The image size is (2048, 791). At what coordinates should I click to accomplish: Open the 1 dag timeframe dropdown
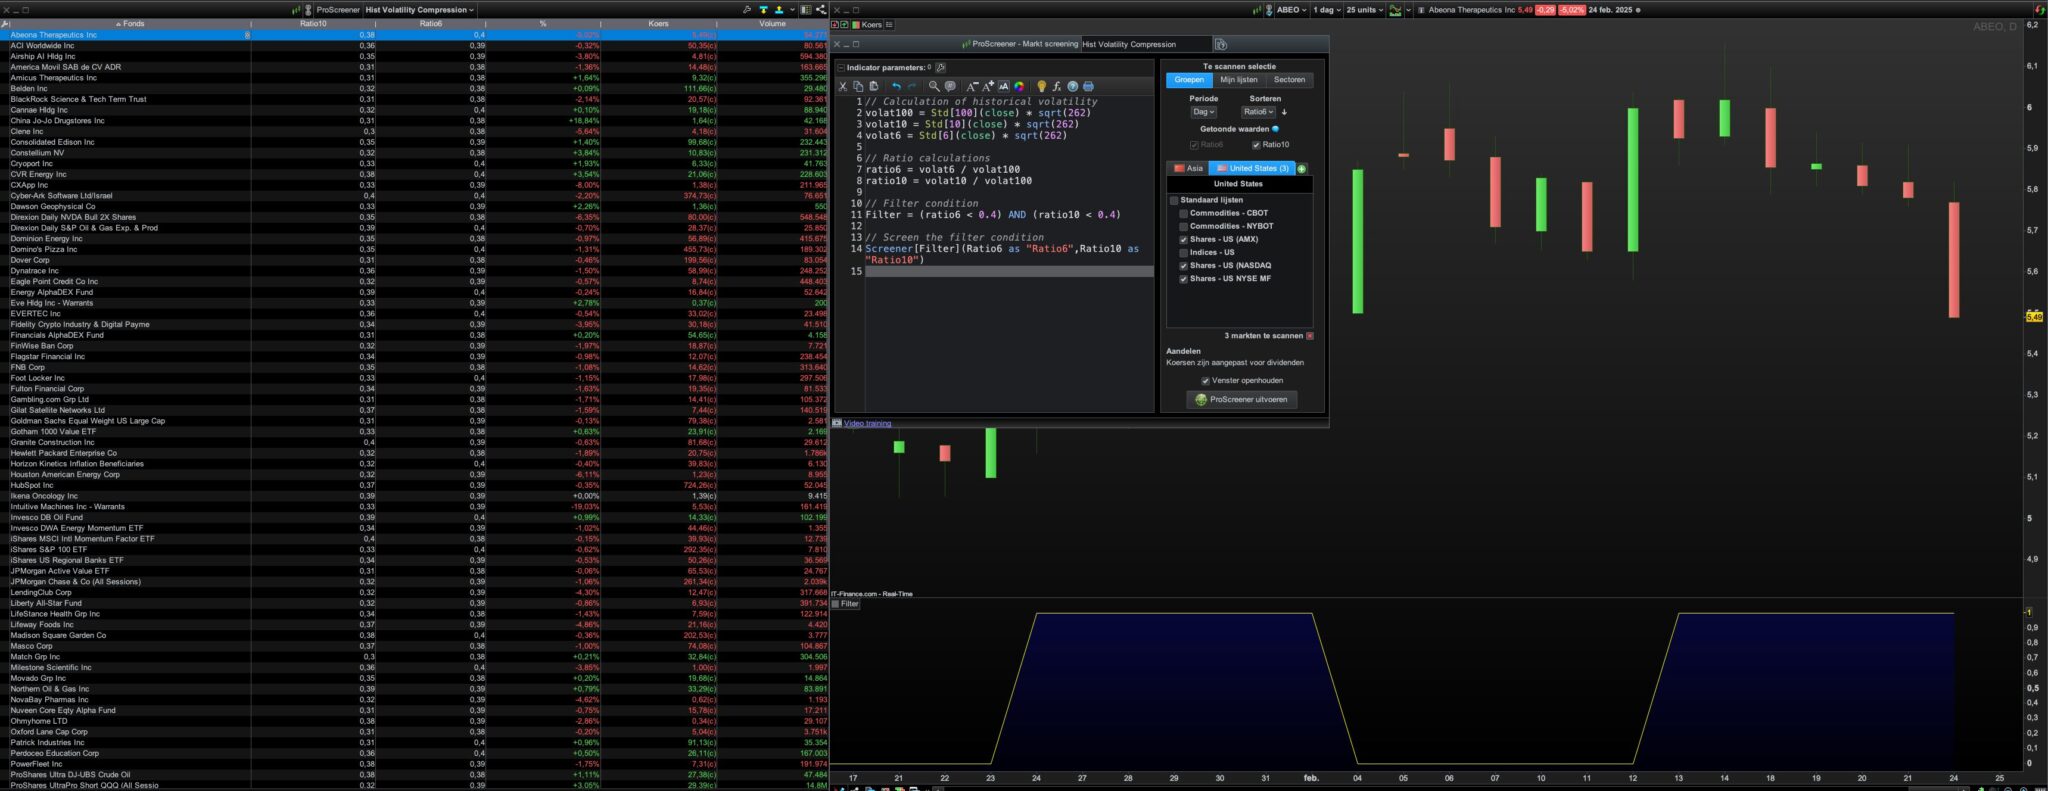coord(1327,10)
